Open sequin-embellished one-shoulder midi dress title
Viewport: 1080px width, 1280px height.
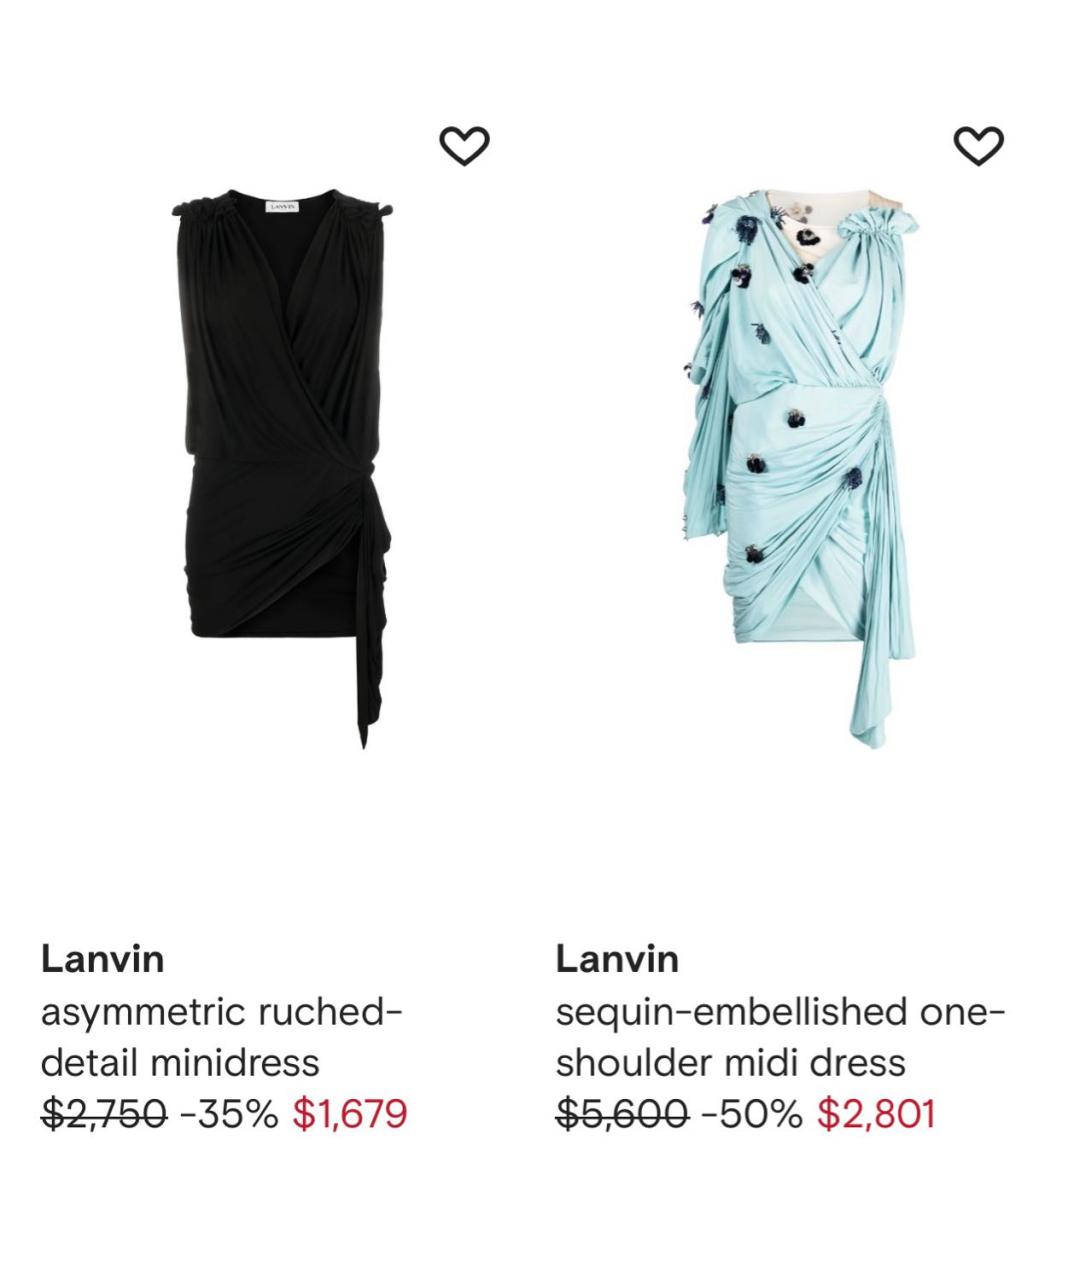pos(780,1036)
